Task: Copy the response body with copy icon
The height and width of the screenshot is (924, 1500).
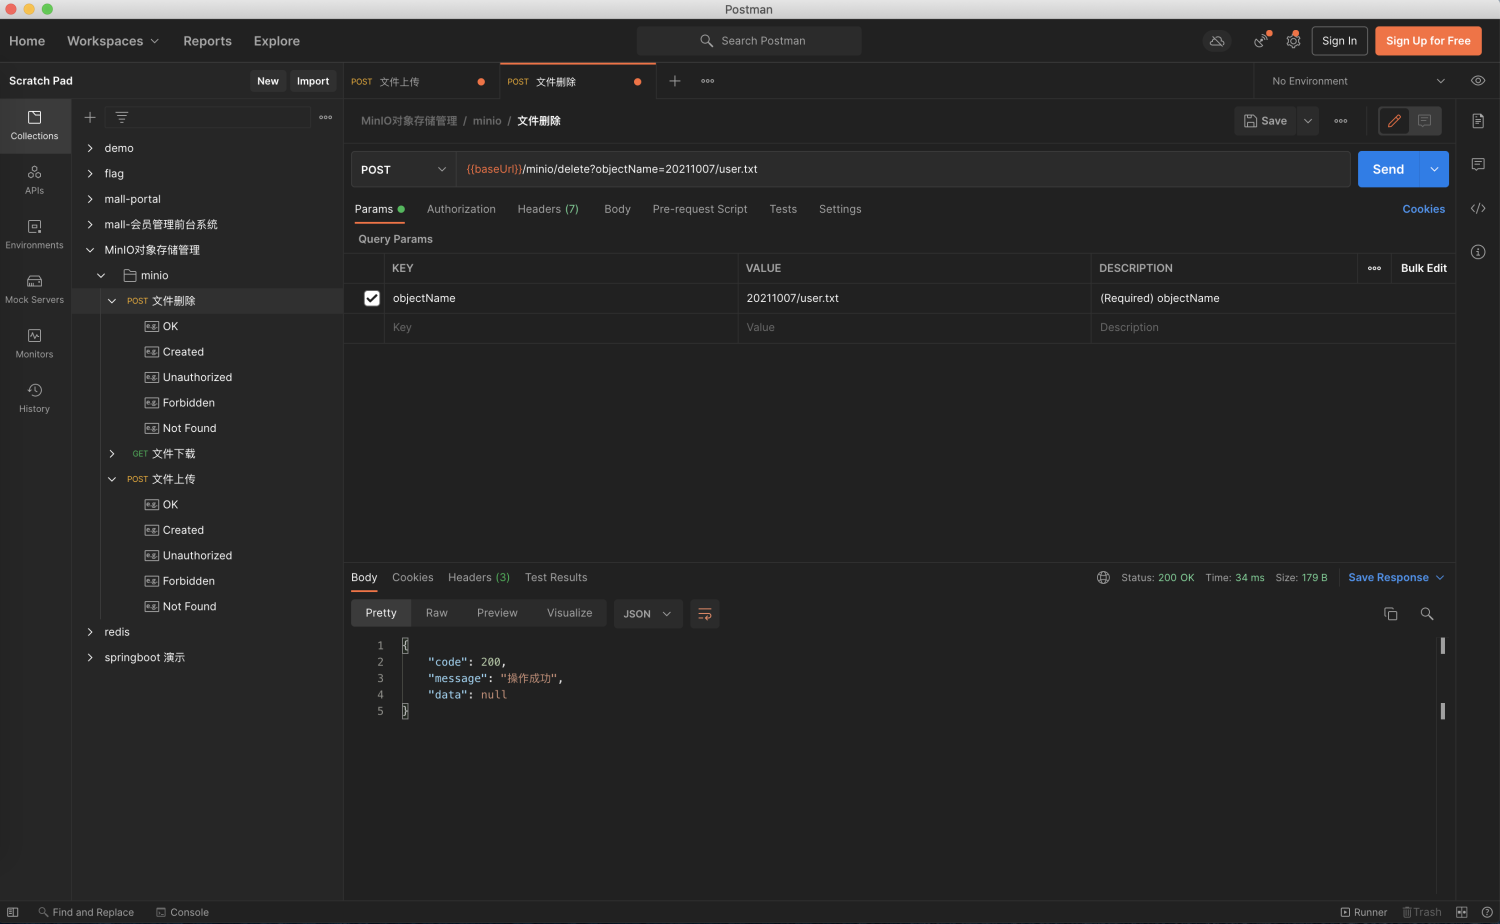Action: coord(1390,614)
